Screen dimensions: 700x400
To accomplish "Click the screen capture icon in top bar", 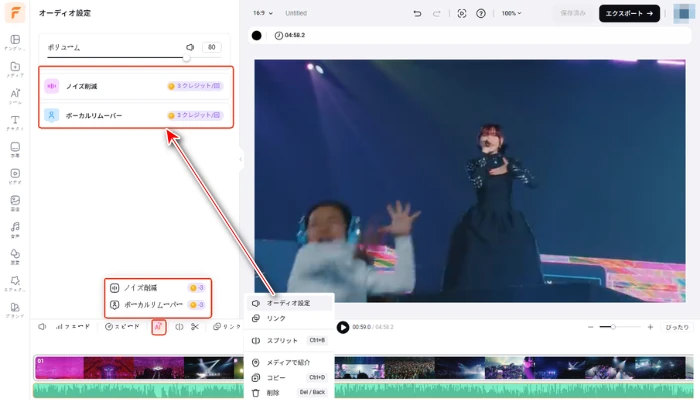I will pos(461,14).
